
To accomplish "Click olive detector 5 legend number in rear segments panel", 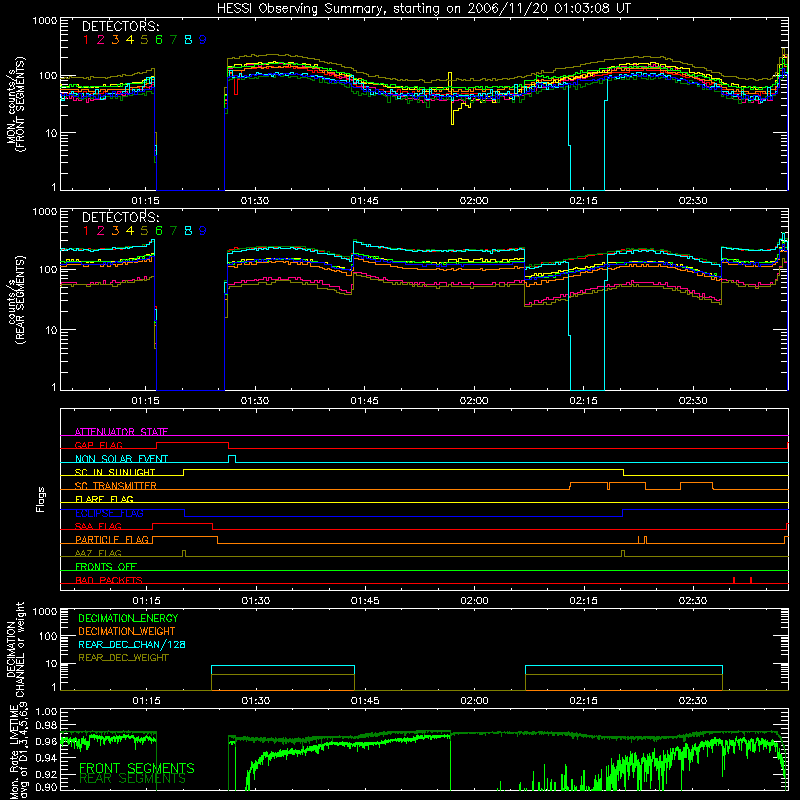I will (x=144, y=231).
